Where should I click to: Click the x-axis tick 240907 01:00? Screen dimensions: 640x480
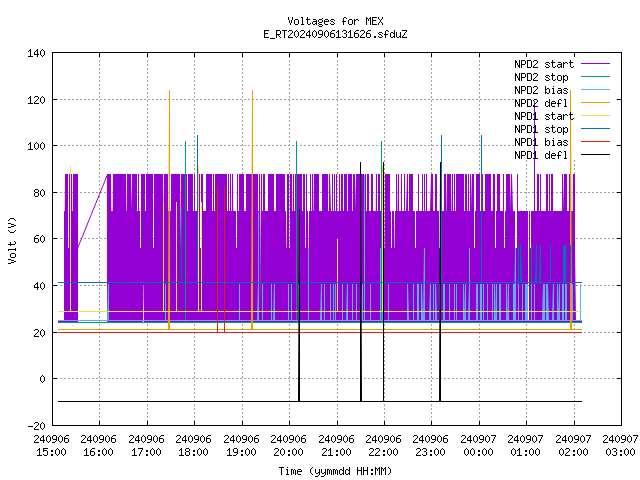[525, 446]
